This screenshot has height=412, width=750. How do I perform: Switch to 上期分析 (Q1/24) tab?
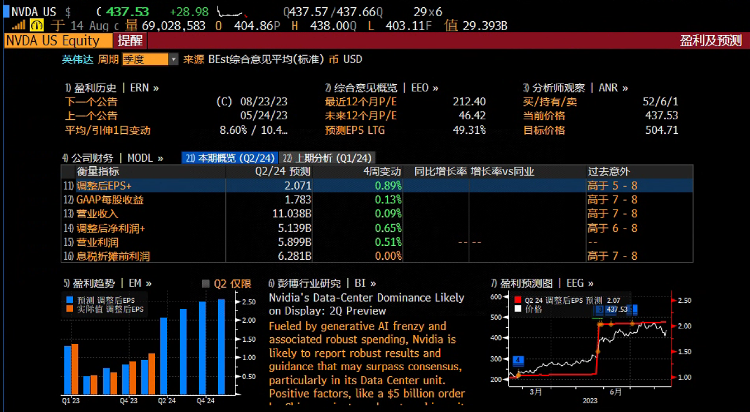[x=327, y=158]
